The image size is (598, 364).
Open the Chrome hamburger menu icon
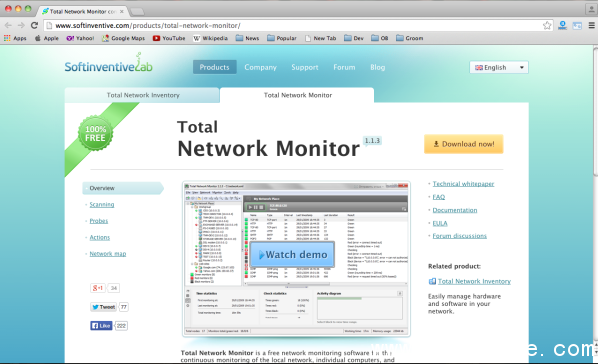592,26
